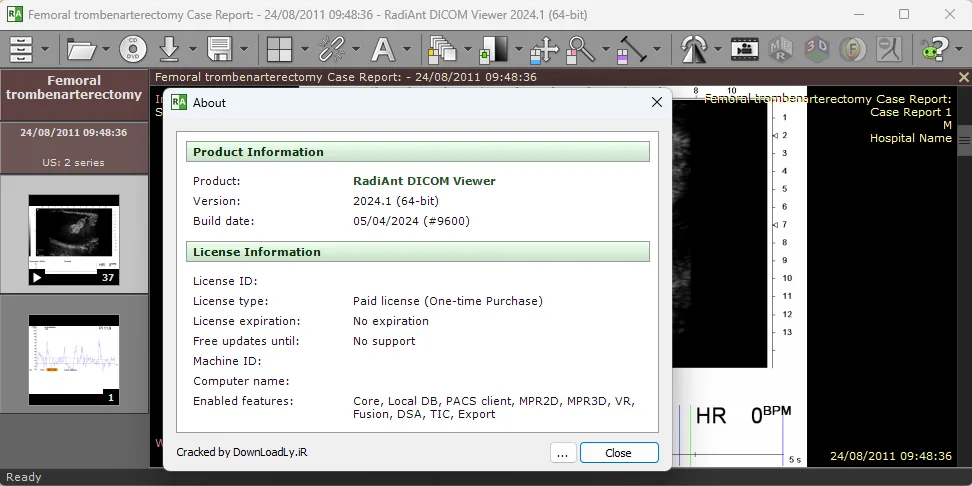Click the Product Information section header
This screenshot has height=486, width=972.
coord(418,152)
